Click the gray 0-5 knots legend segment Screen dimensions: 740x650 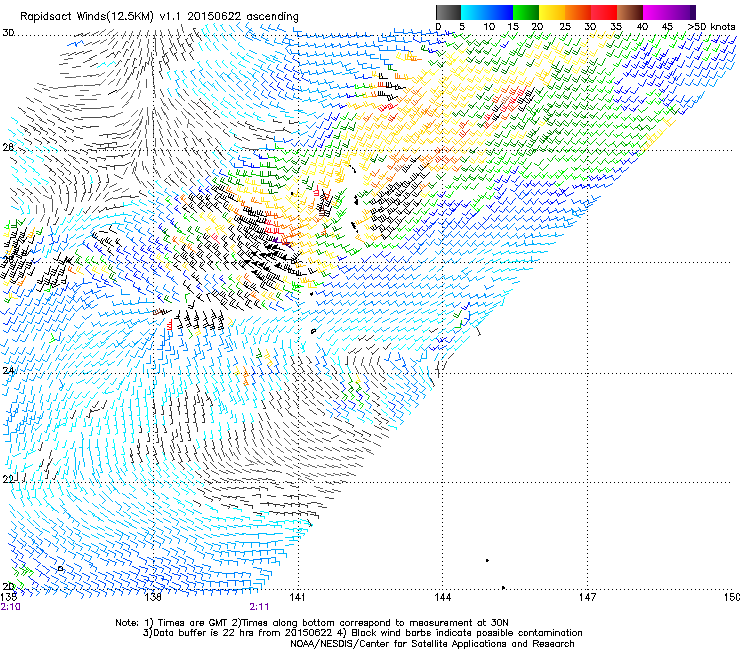click(x=448, y=12)
